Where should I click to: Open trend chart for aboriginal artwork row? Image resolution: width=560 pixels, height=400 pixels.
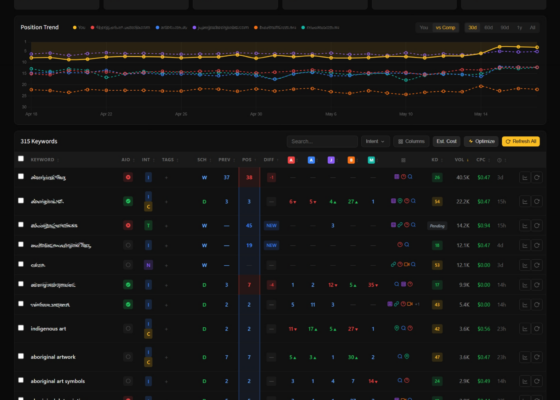tap(525, 357)
